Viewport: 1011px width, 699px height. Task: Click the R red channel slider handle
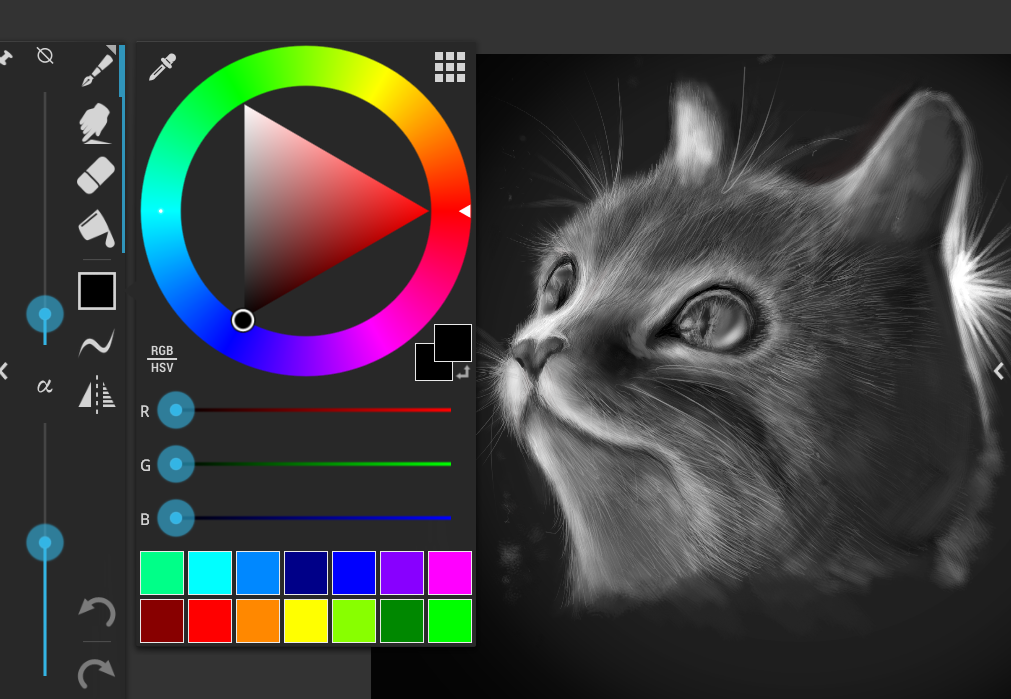(x=176, y=410)
